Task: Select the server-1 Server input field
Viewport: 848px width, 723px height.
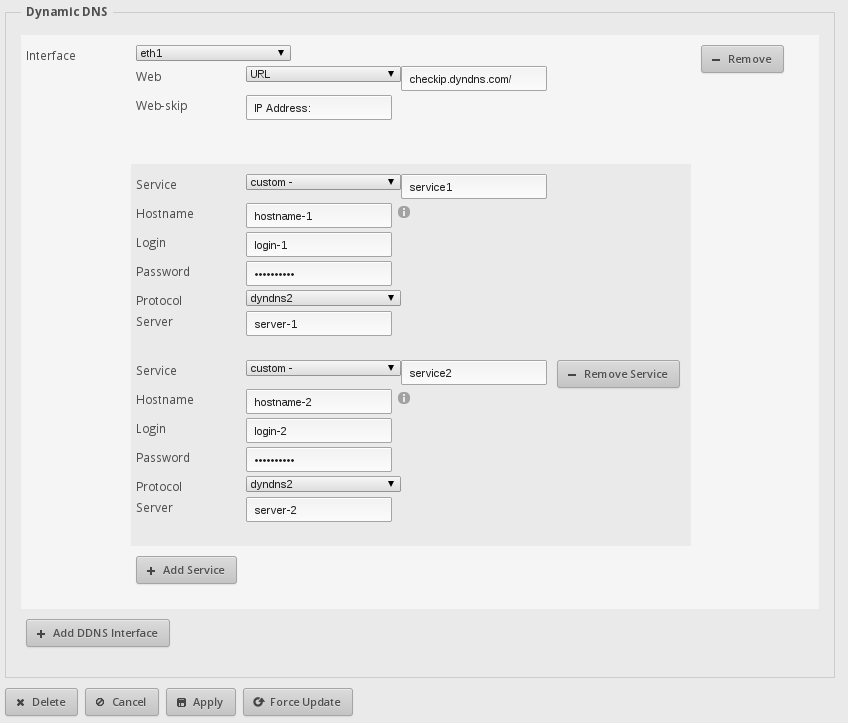Action: [x=318, y=324]
